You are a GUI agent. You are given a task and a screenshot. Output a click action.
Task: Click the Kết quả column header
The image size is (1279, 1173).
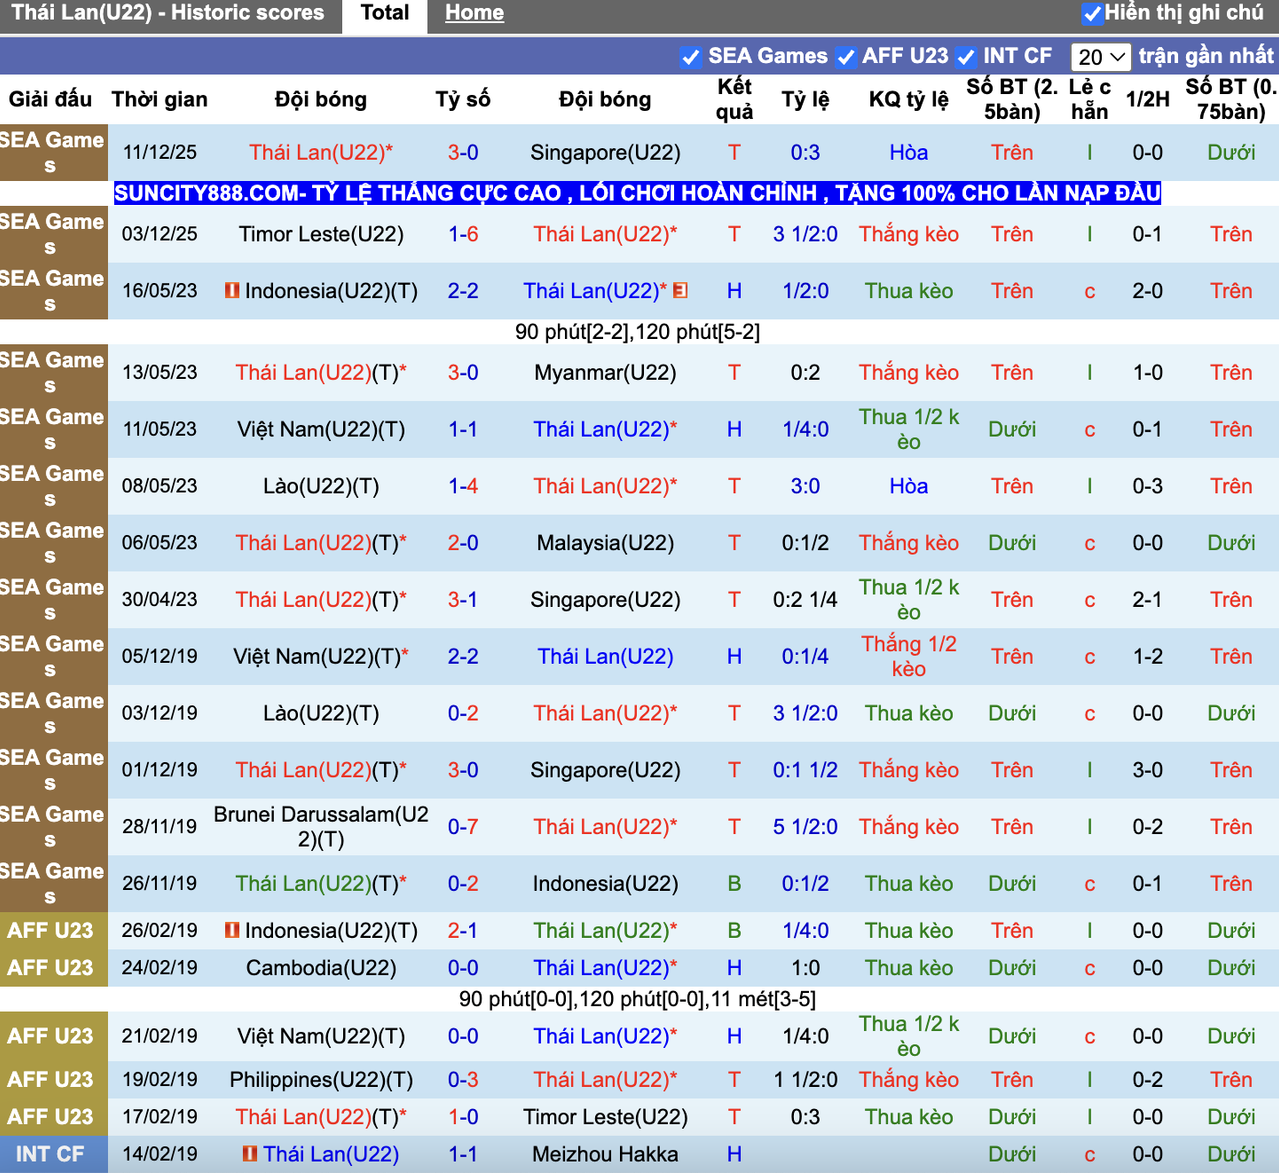tap(735, 99)
